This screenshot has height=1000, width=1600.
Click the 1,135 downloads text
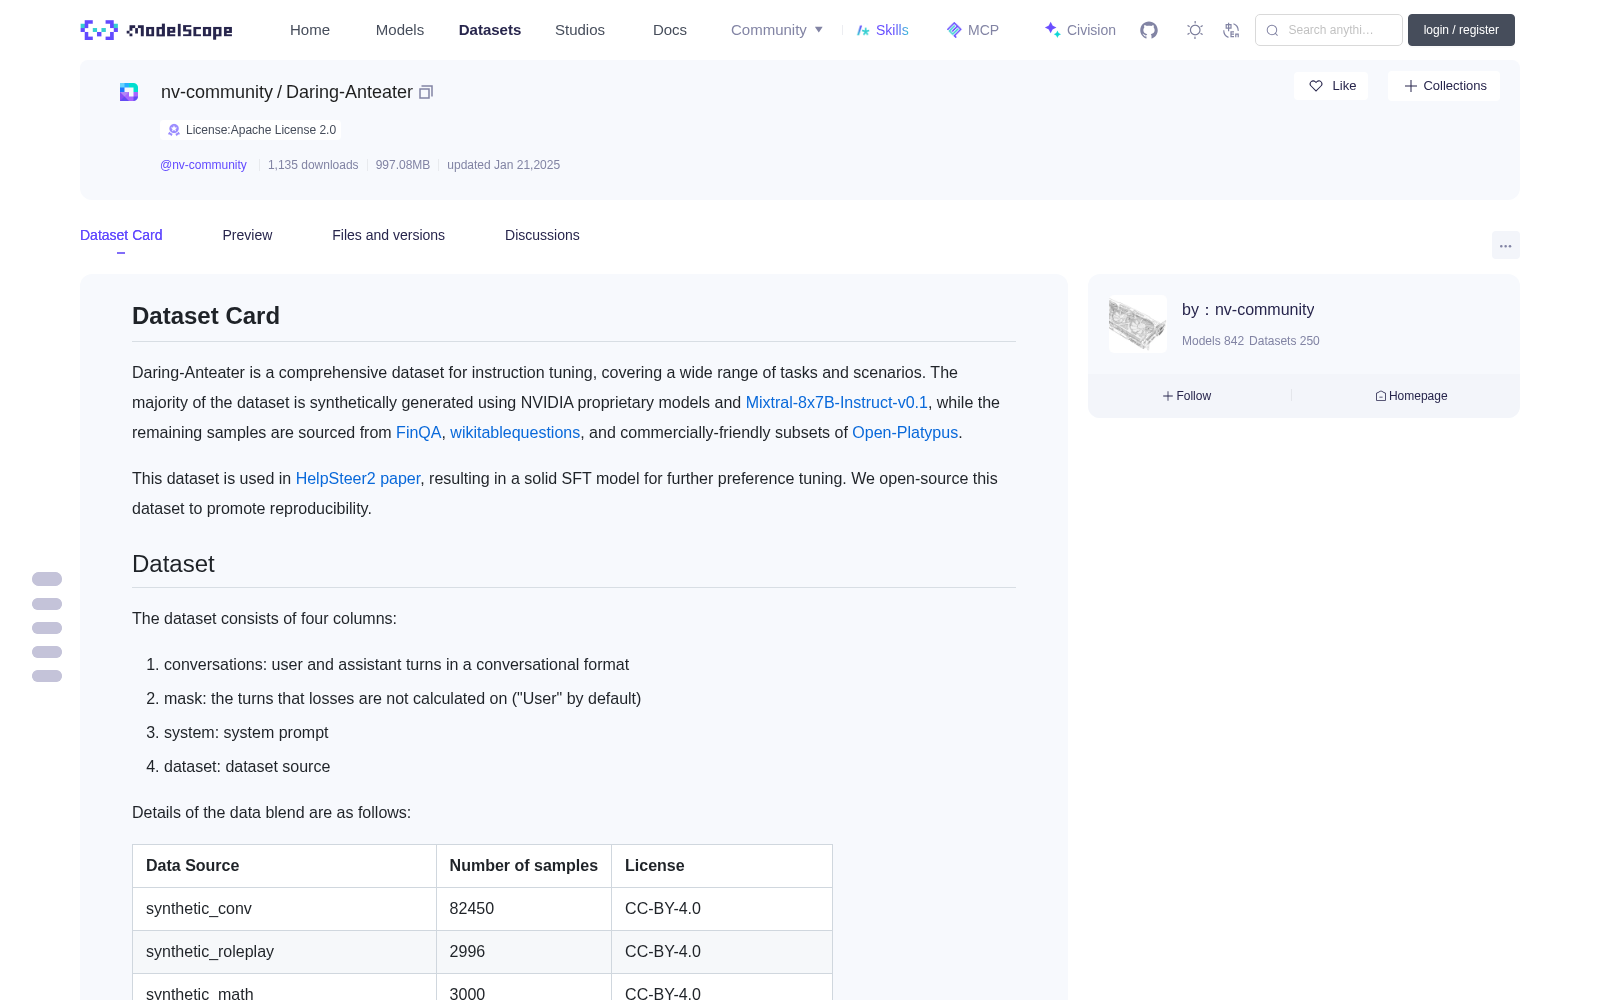coord(313,165)
